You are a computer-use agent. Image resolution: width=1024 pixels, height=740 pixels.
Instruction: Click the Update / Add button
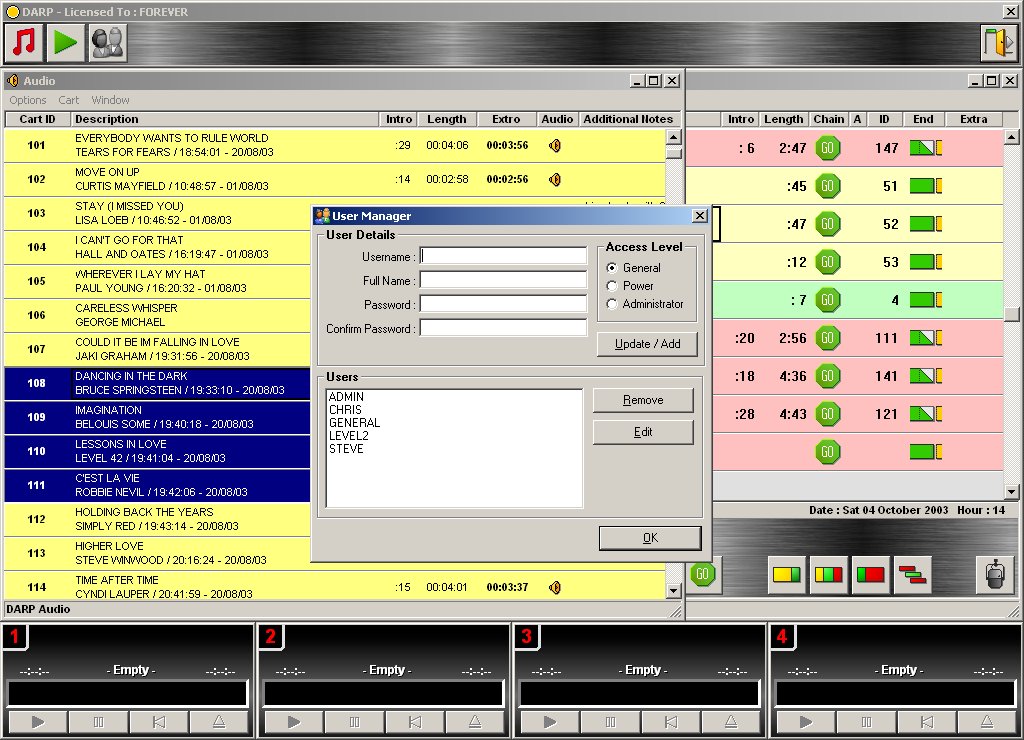647,344
